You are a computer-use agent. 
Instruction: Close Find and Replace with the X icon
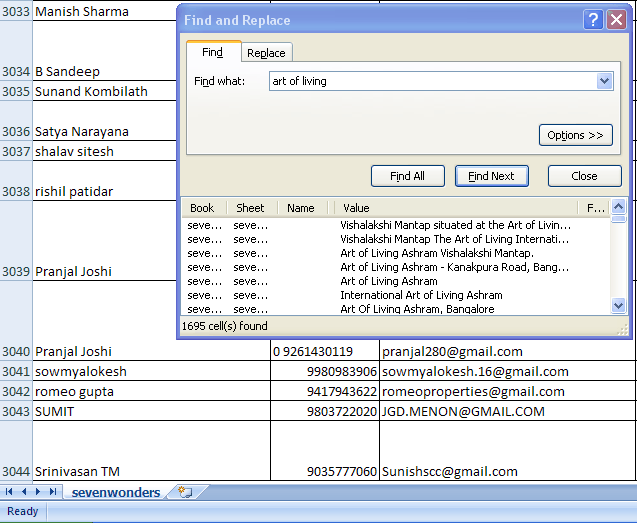[x=615, y=20]
